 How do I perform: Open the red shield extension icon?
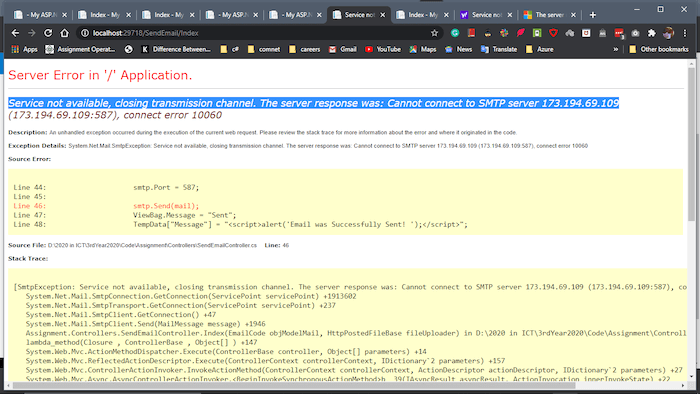tap(554, 33)
